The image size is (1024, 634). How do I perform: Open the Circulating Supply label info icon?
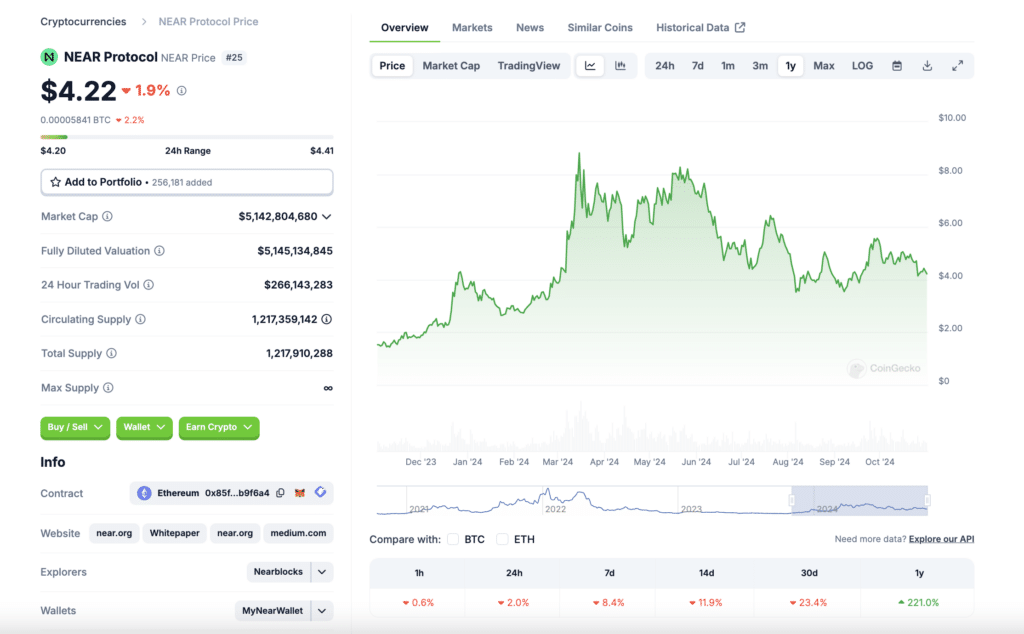(140, 319)
